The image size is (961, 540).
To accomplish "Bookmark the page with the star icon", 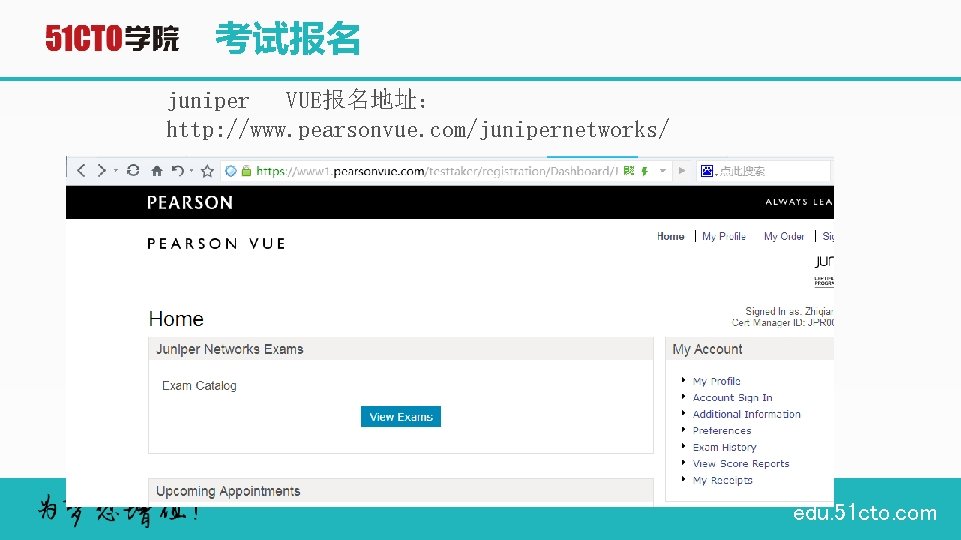I will click(207, 171).
